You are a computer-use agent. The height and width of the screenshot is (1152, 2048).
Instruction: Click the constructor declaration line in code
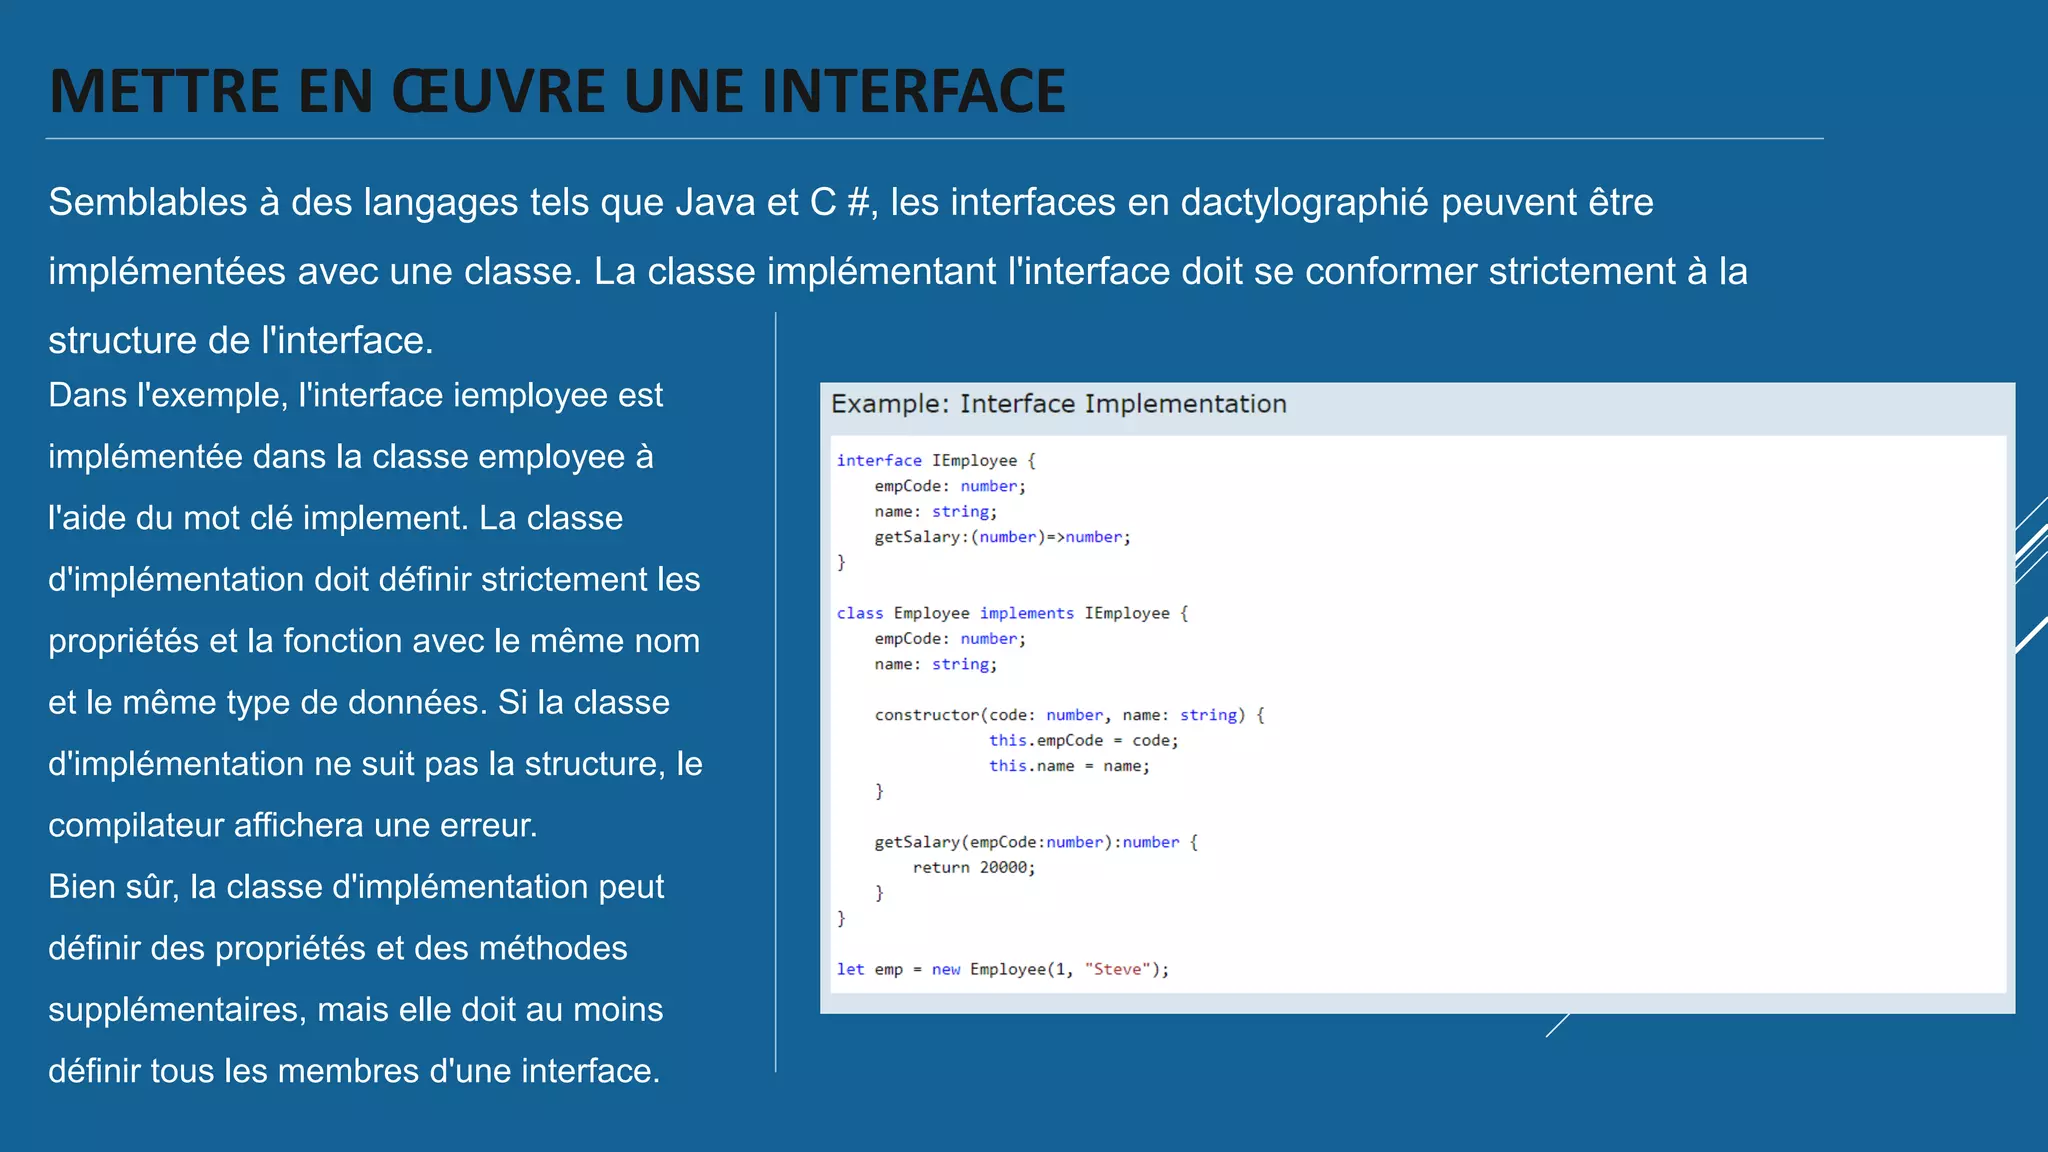click(1069, 715)
